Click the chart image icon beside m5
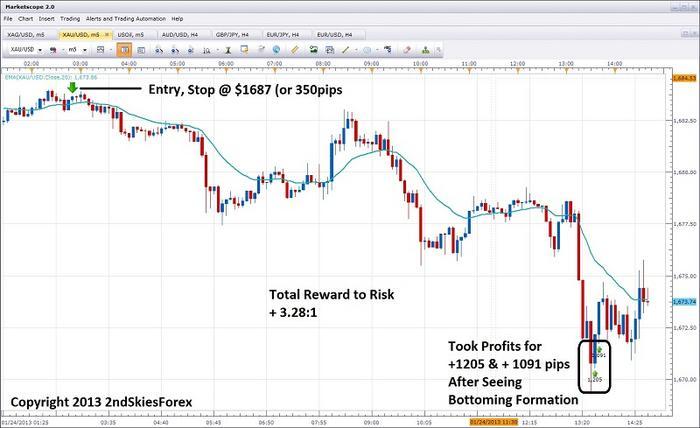 (x=100, y=50)
